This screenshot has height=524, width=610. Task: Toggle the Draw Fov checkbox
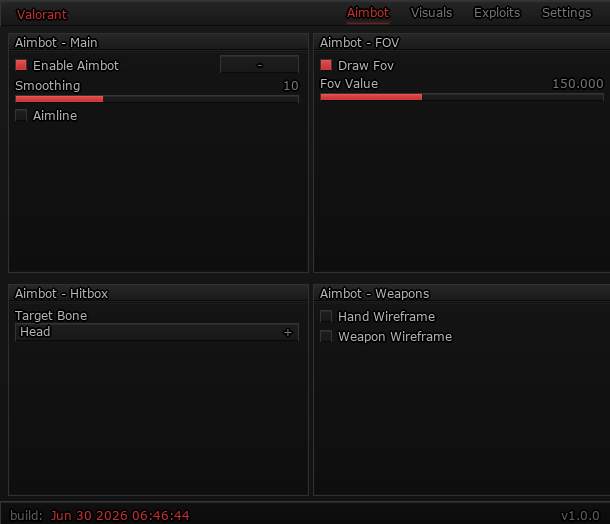pyautogui.click(x=326, y=65)
